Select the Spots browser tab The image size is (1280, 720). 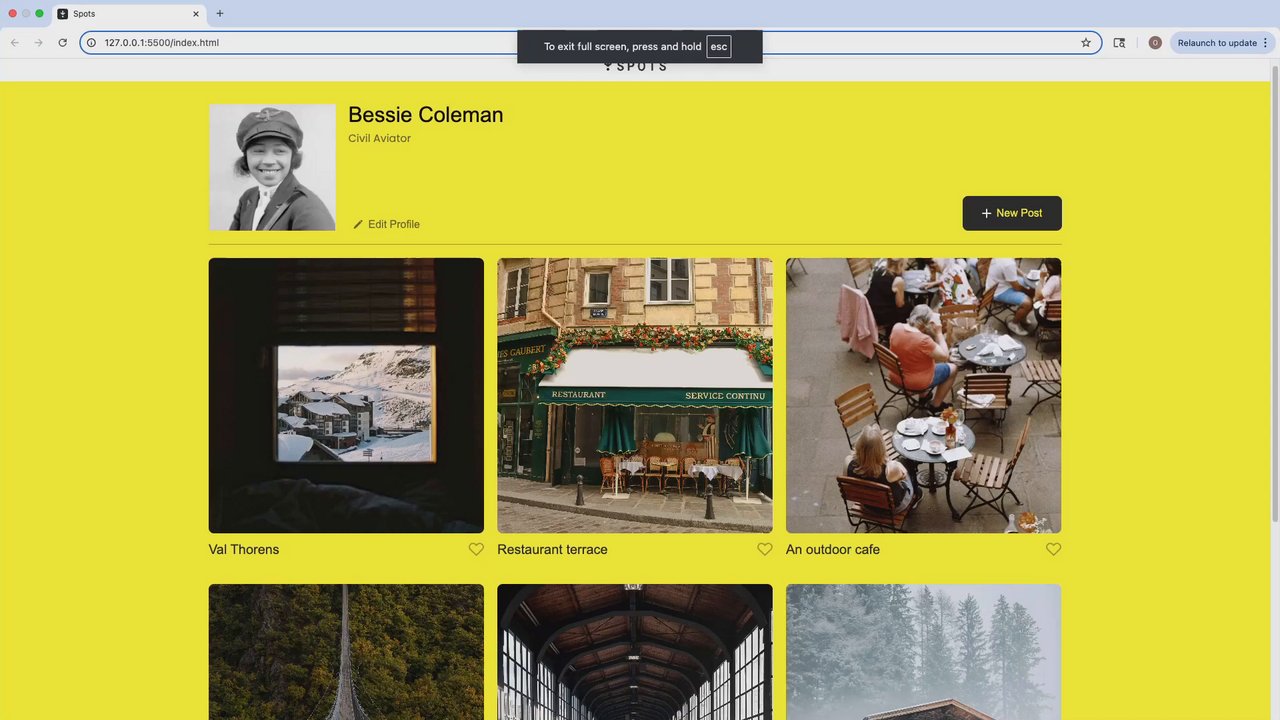(x=128, y=14)
